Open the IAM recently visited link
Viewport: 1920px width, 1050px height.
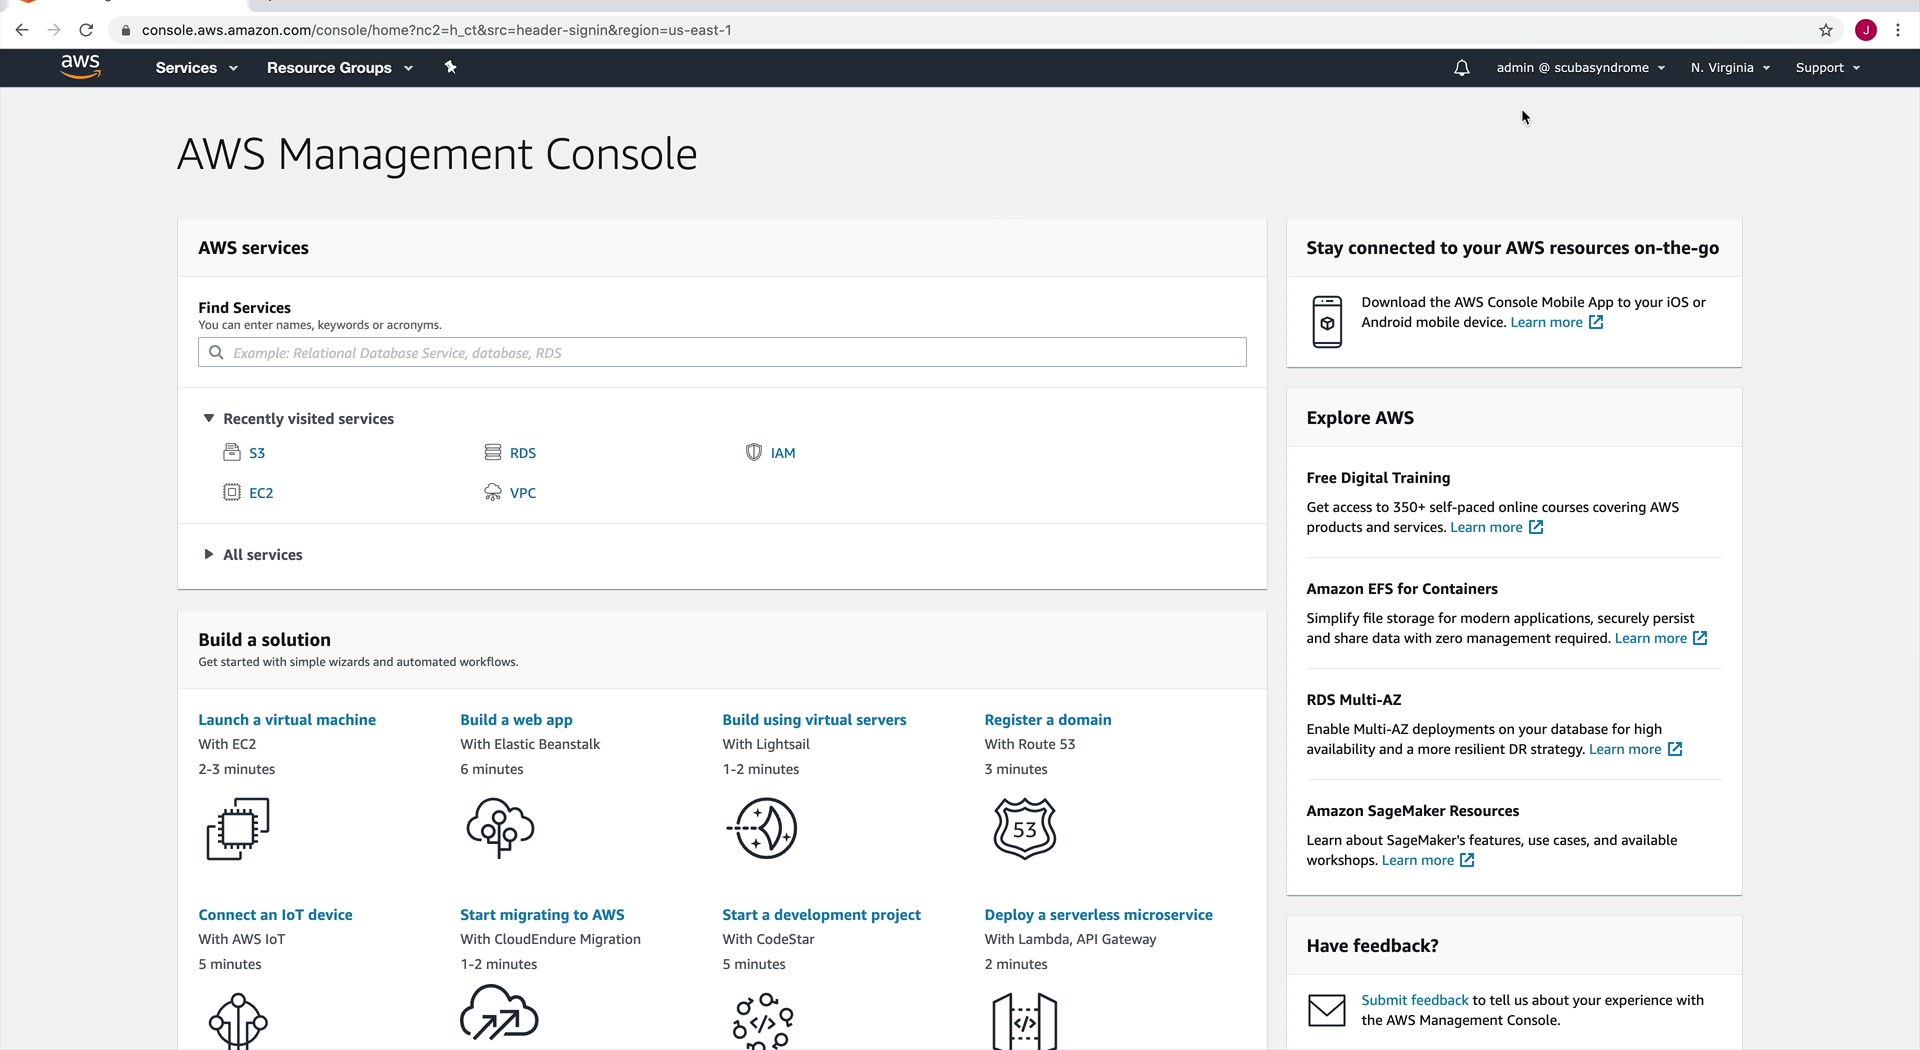tap(783, 453)
